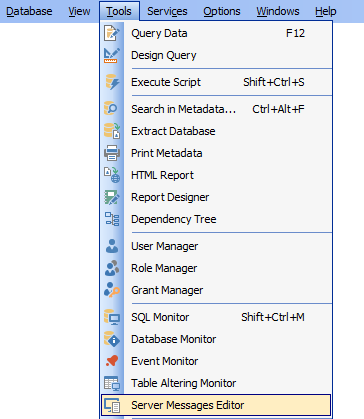This screenshot has height=419, width=364.
Task: Click the Shift+Ctrl+M shortcut text
Action: (273, 317)
